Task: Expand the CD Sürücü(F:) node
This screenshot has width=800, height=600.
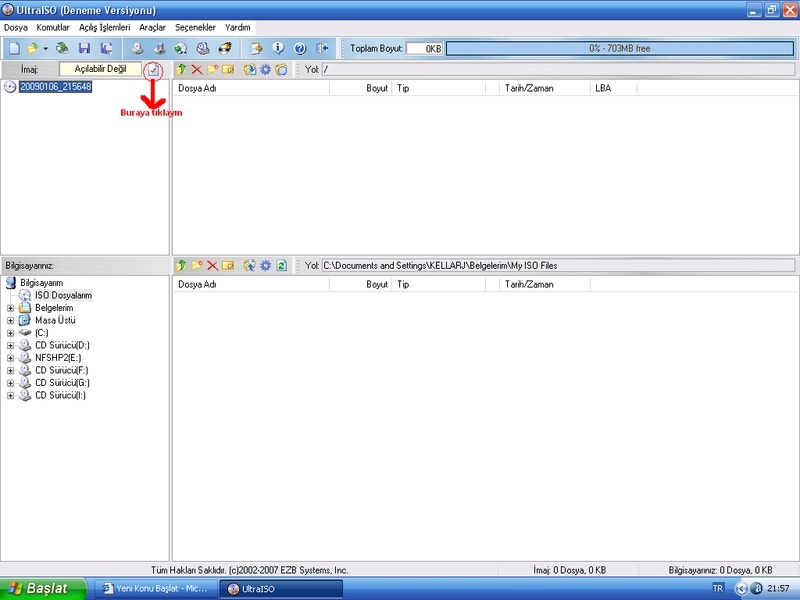Action: (10, 370)
